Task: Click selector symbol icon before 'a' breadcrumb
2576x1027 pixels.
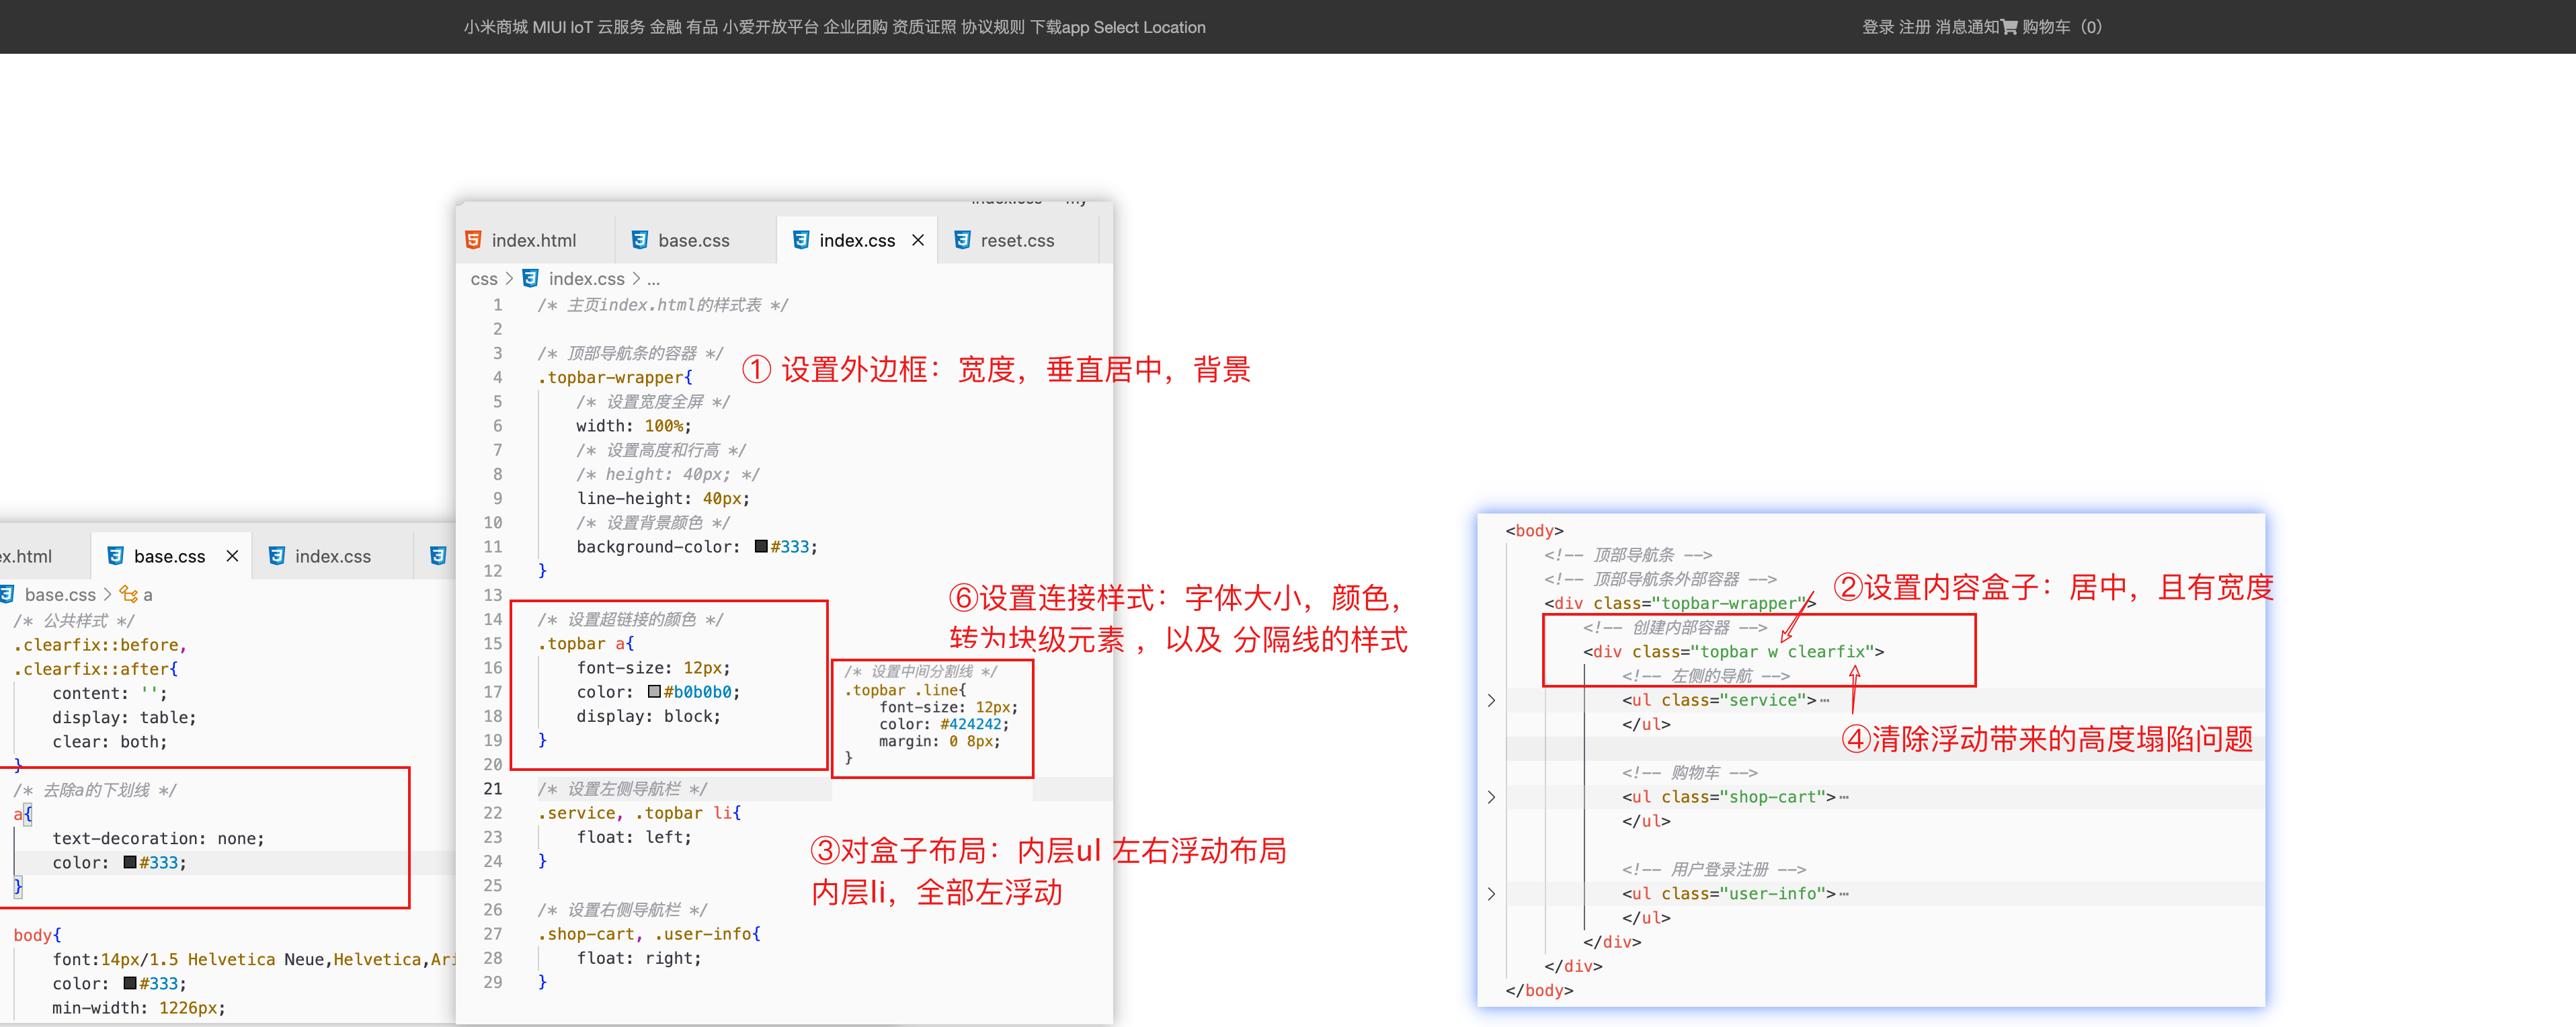Action: [128, 594]
